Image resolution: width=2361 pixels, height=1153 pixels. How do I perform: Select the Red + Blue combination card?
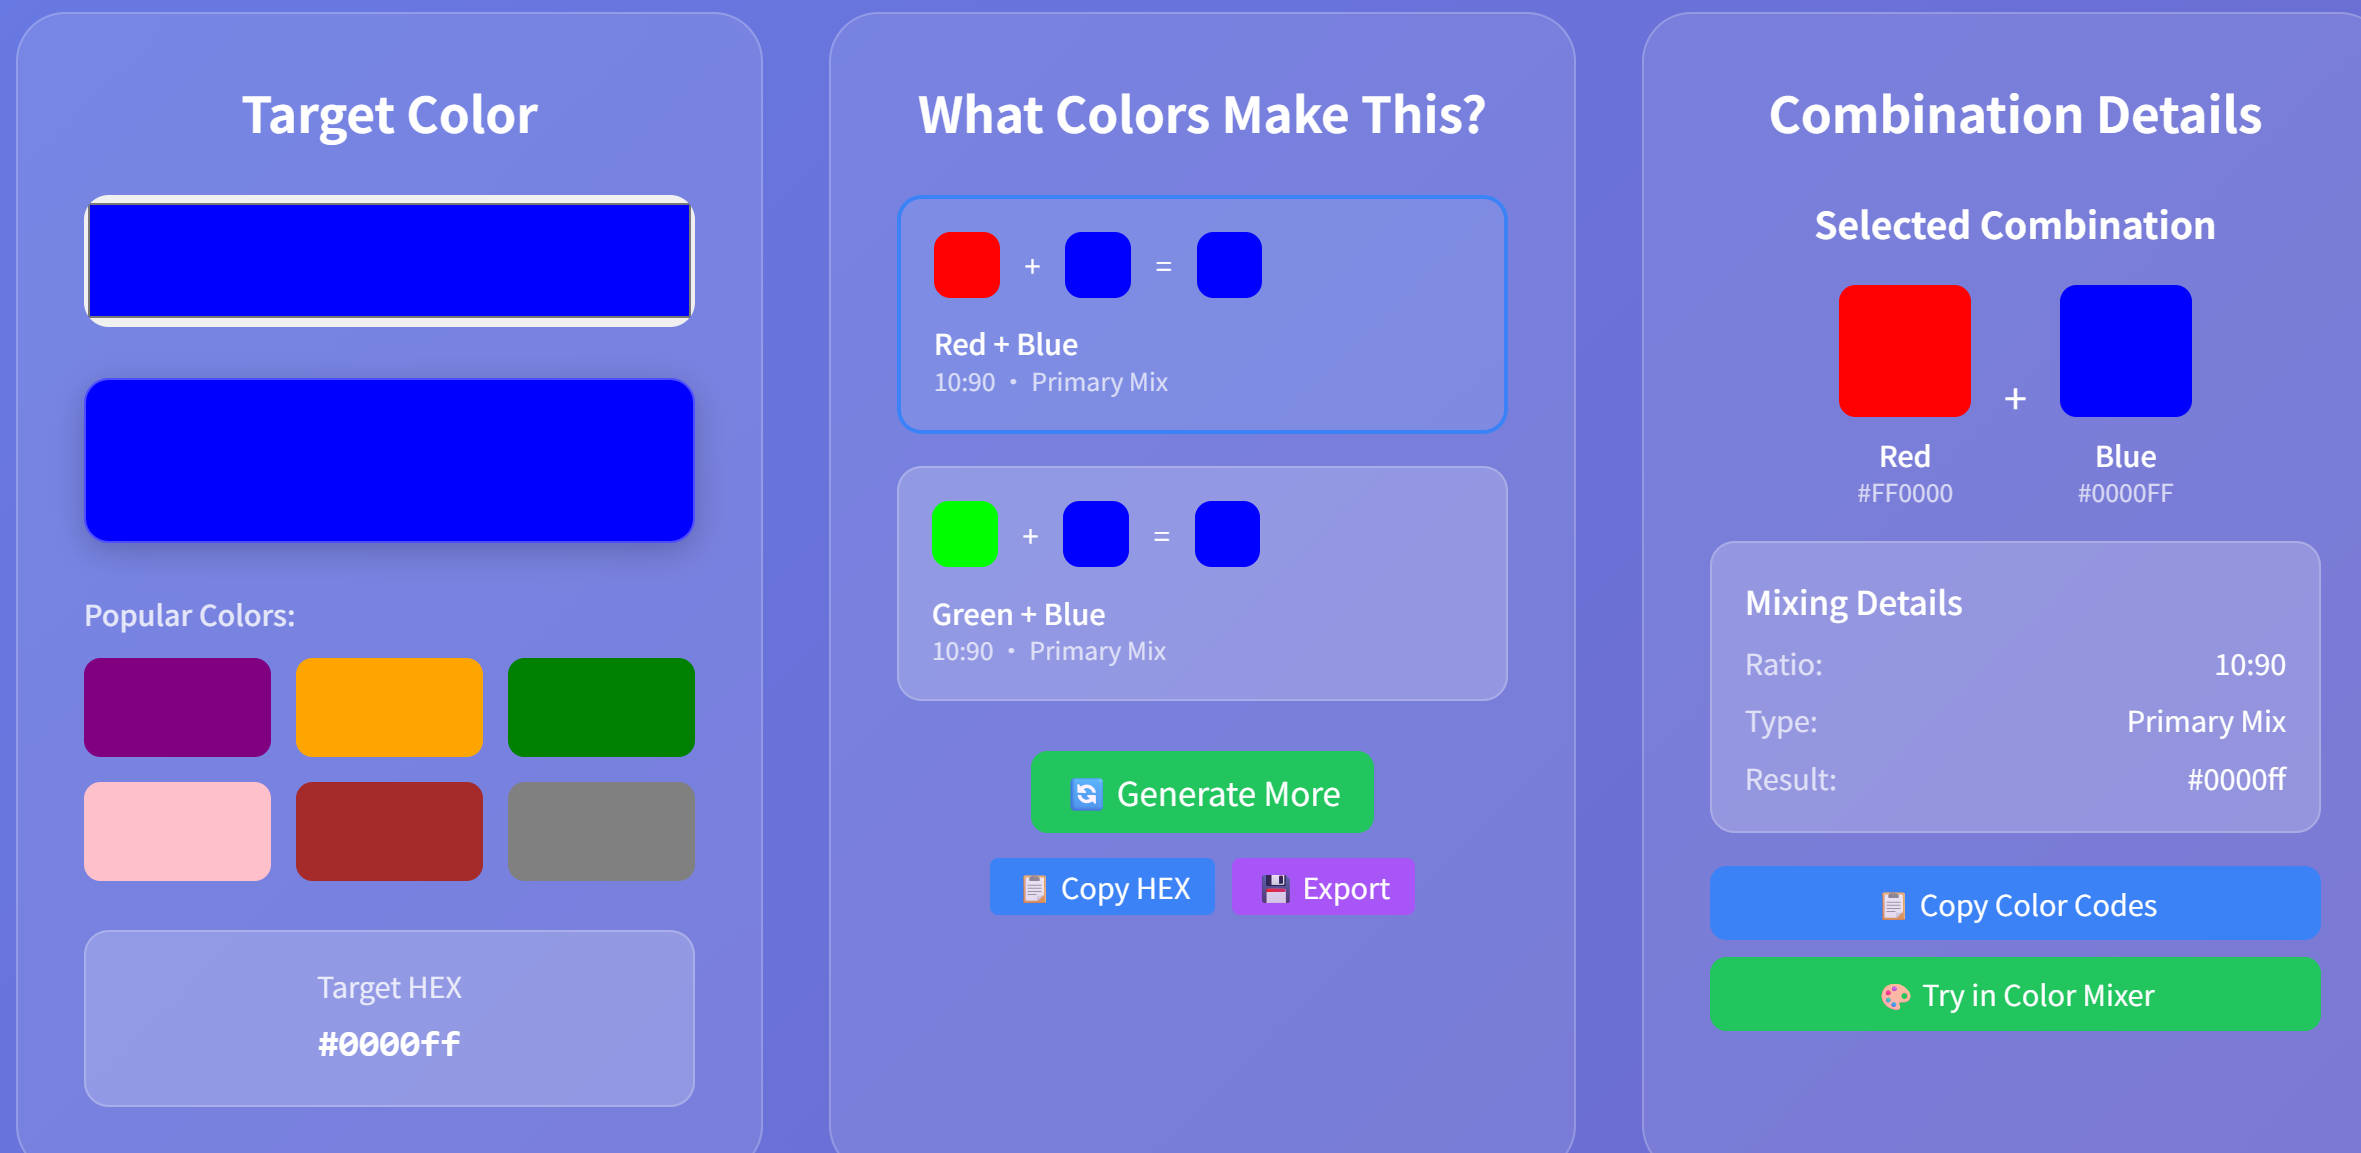pos(1200,315)
